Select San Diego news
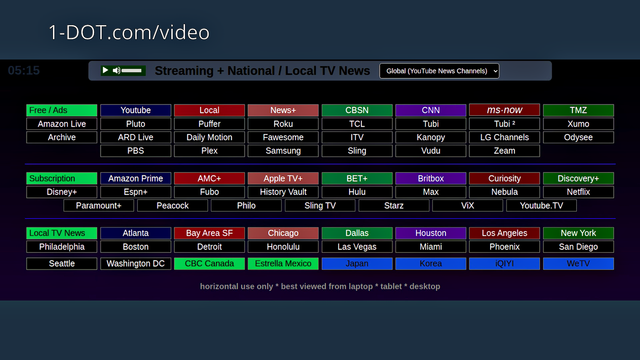This screenshot has height=360, width=640. coord(578,247)
